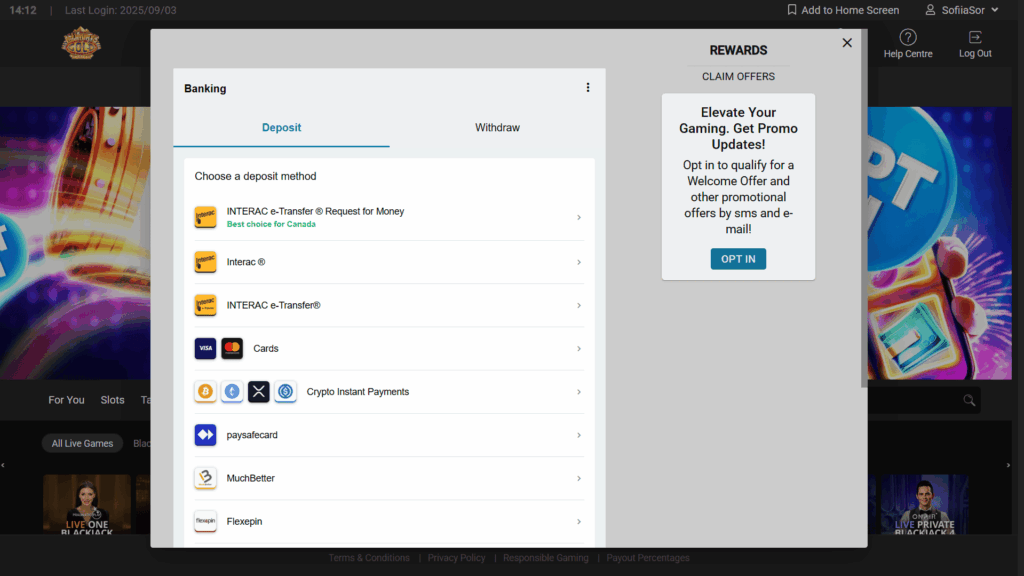Expand INTERAC e-Transfer Request for Money chevron
Screen dimensions: 1024x576
pos(579,218)
